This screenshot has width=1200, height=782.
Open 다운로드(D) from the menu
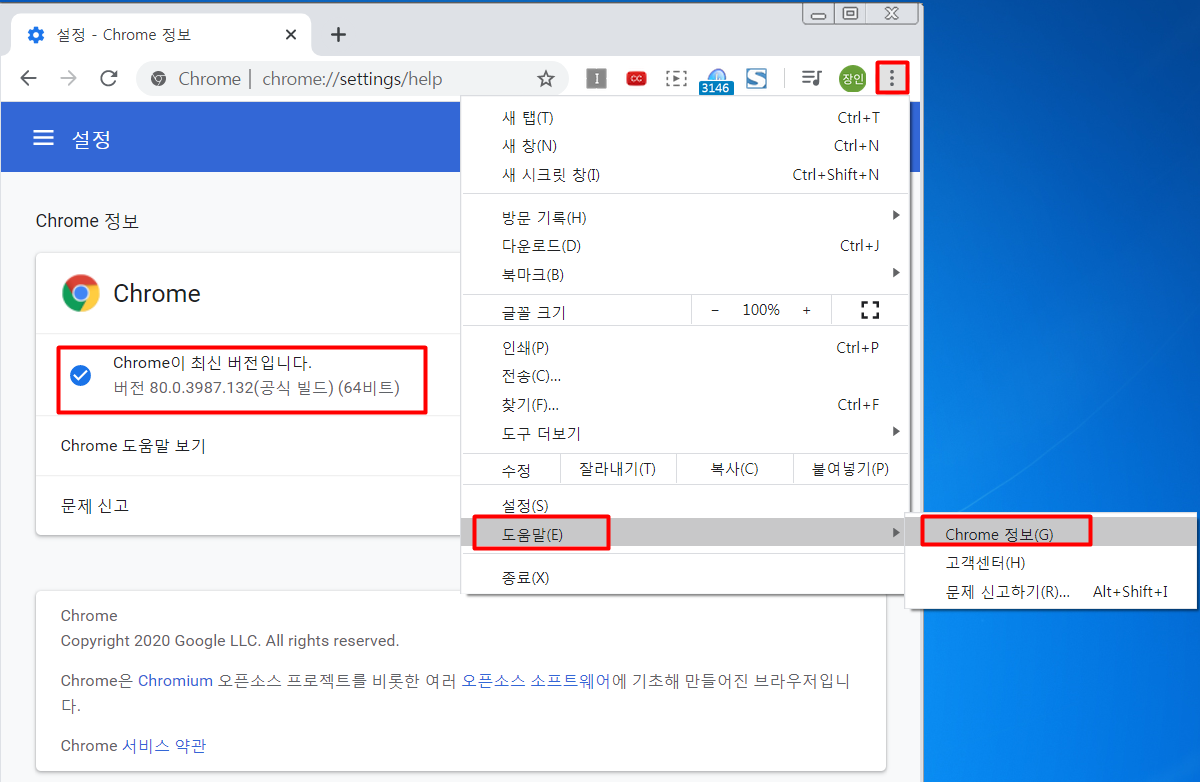tap(685, 245)
